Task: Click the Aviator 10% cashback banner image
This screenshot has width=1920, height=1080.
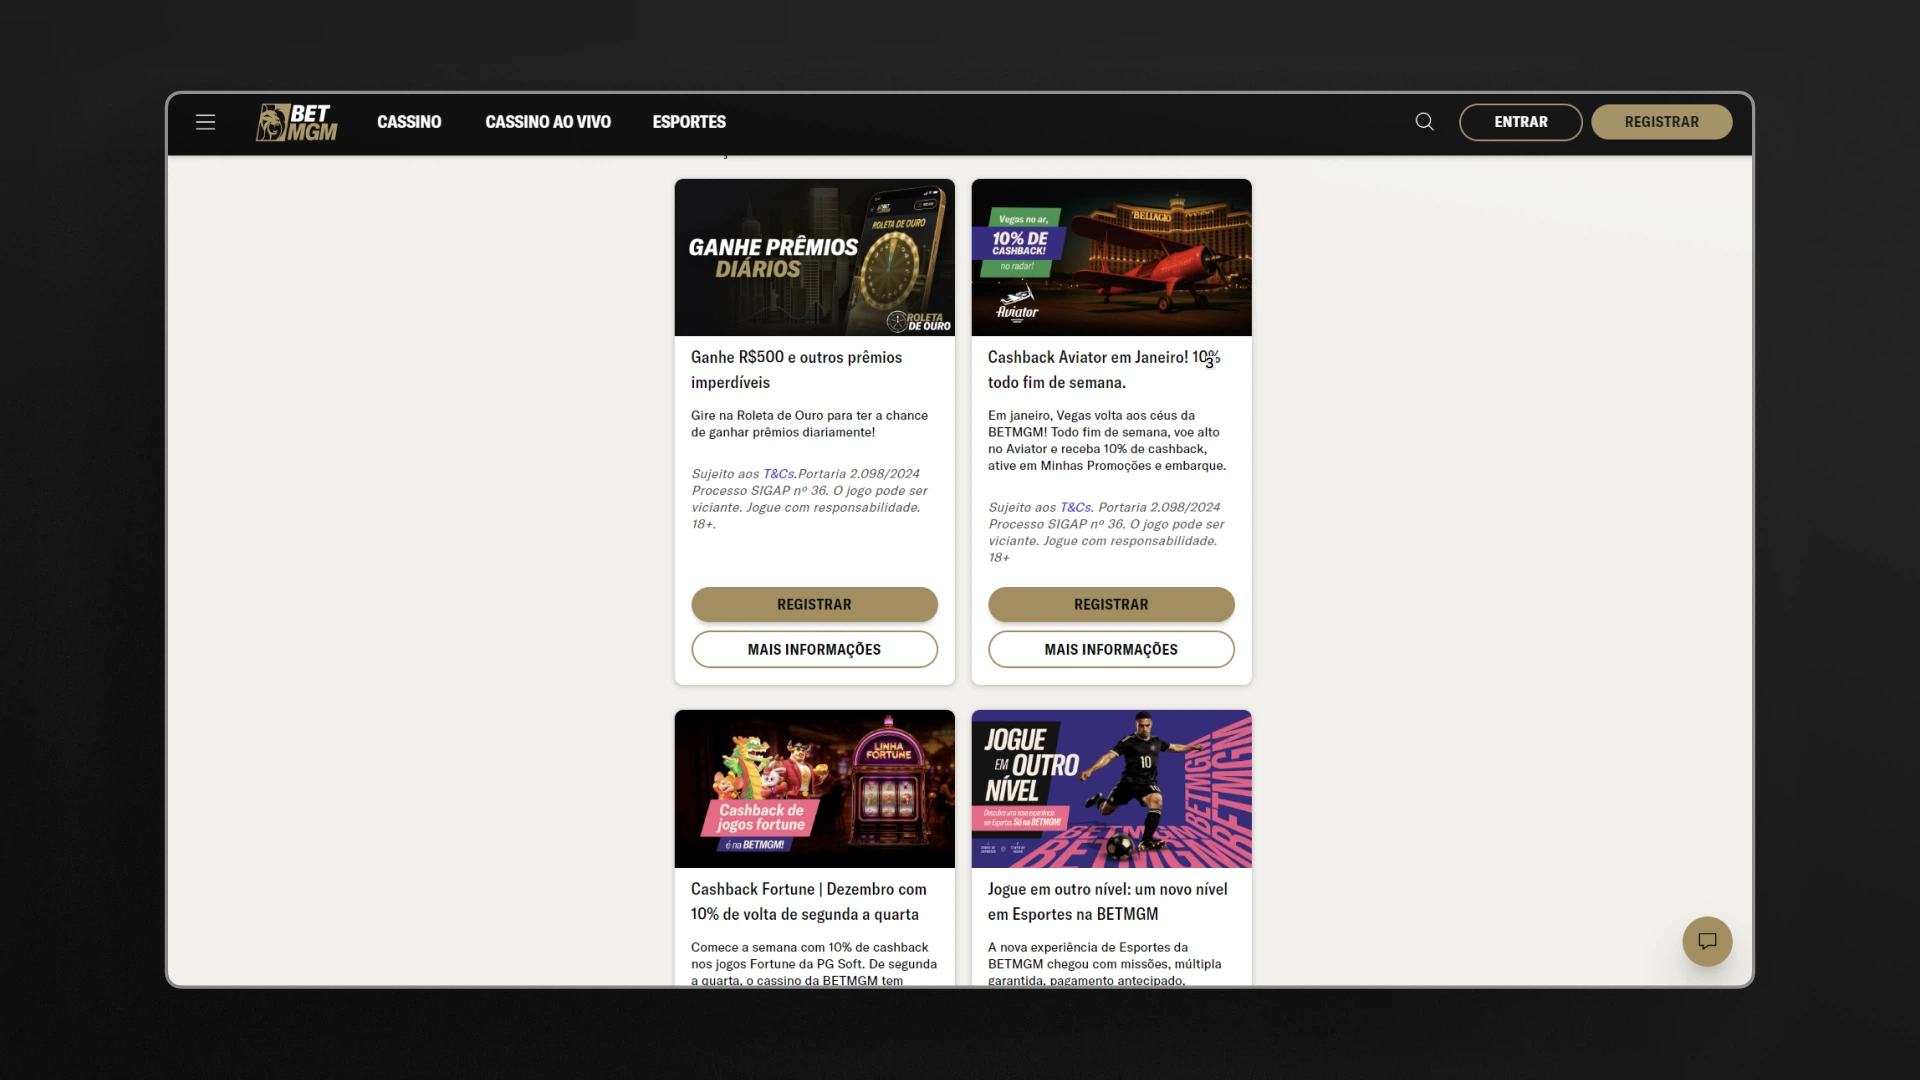Action: pos(1111,257)
